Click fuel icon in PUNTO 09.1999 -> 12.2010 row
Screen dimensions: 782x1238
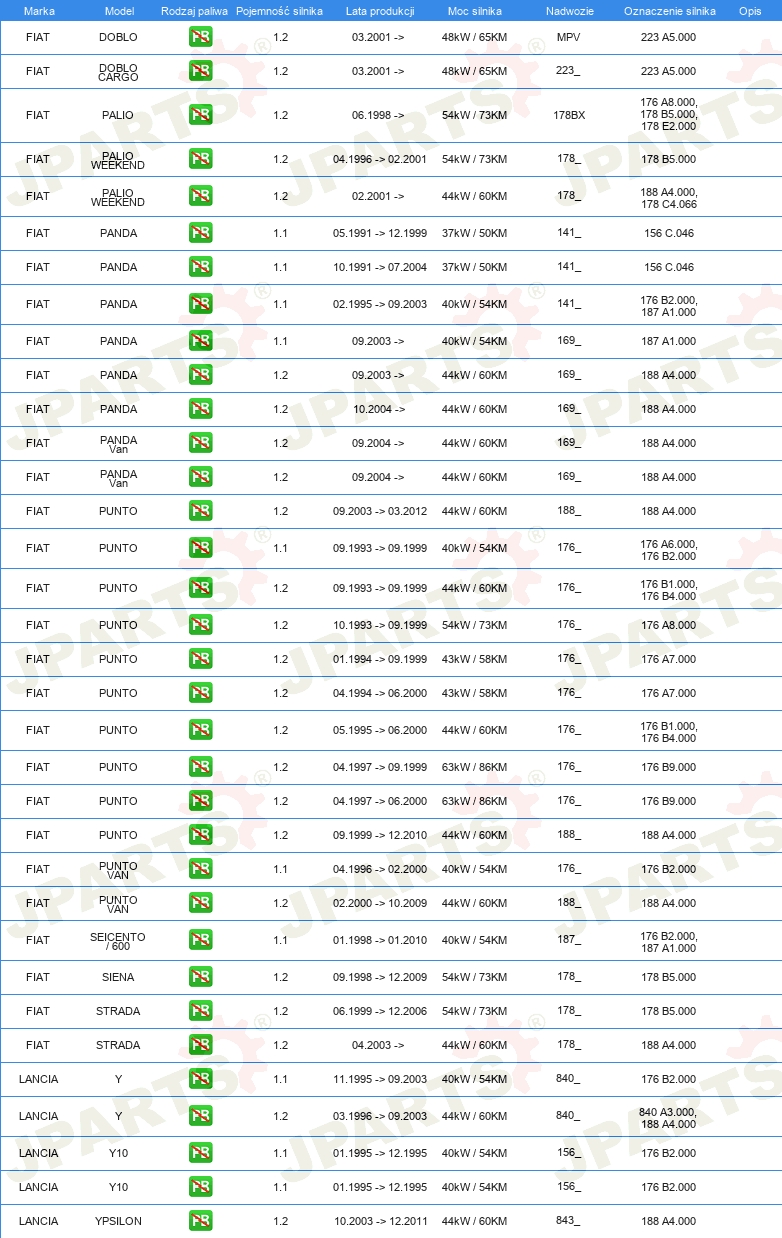(200, 835)
